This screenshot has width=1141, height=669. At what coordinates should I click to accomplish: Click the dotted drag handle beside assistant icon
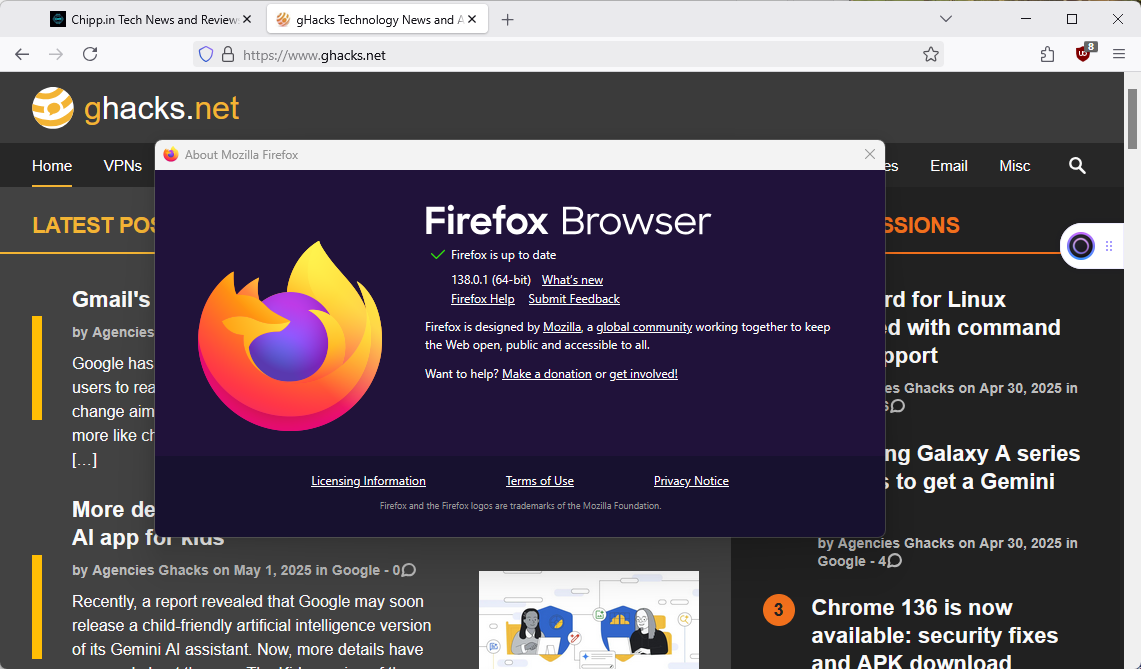coord(1109,247)
